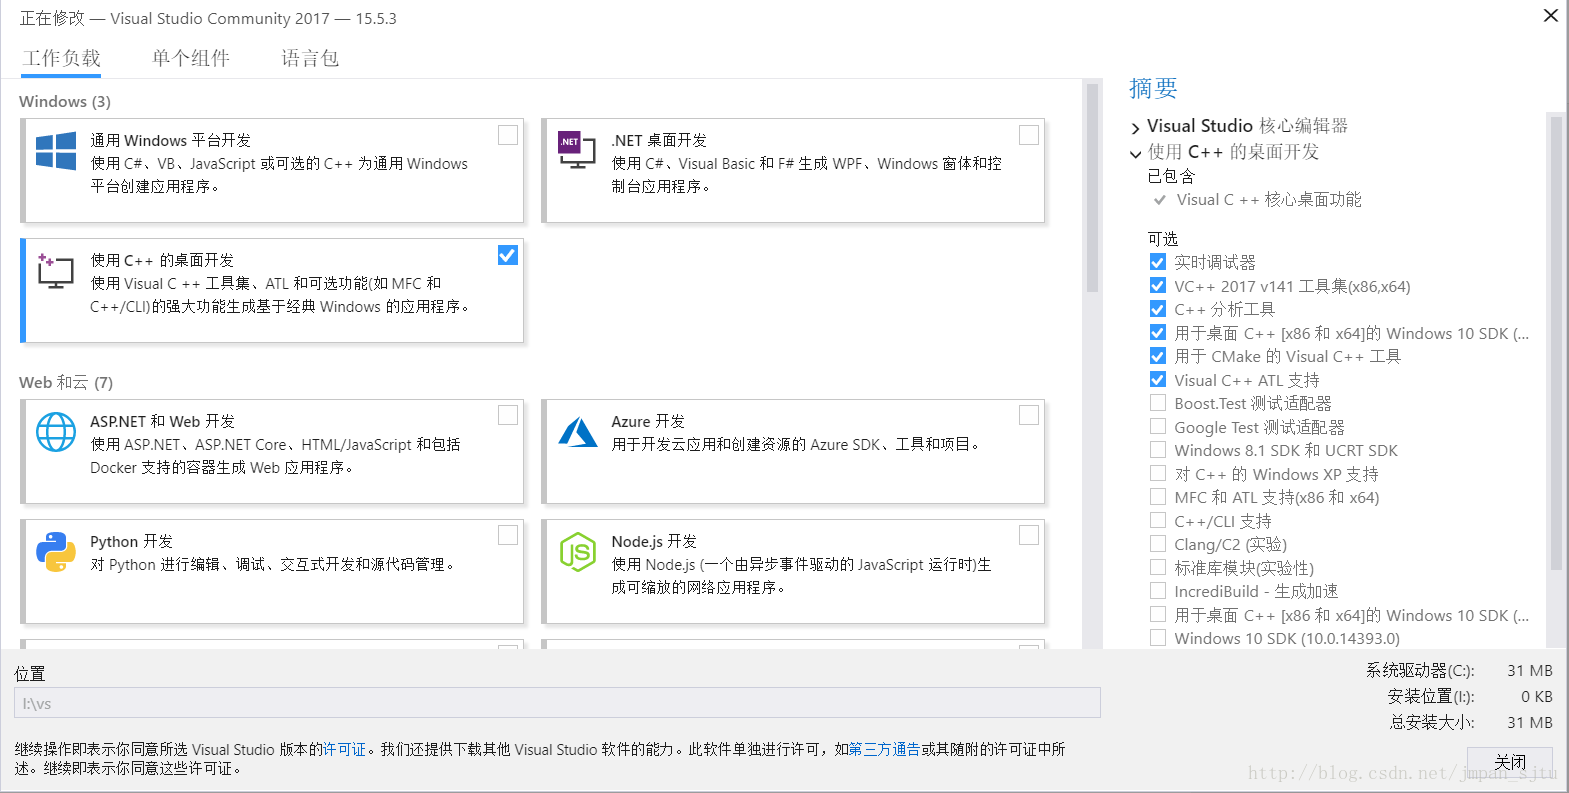Viewport: 1569px width, 793px height.
Task: Open the 单个组件 tab
Action: [x=191, y=58]
